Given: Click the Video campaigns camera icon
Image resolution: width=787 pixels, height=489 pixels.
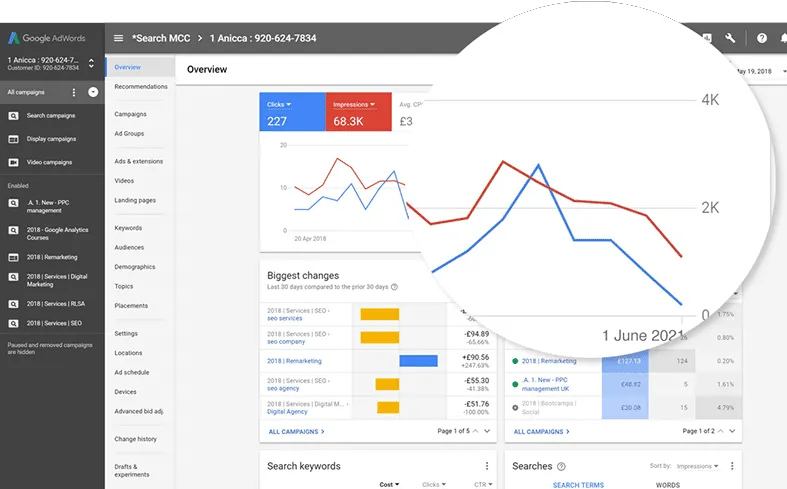Looking at the screenshot, I should pos(14,162).
